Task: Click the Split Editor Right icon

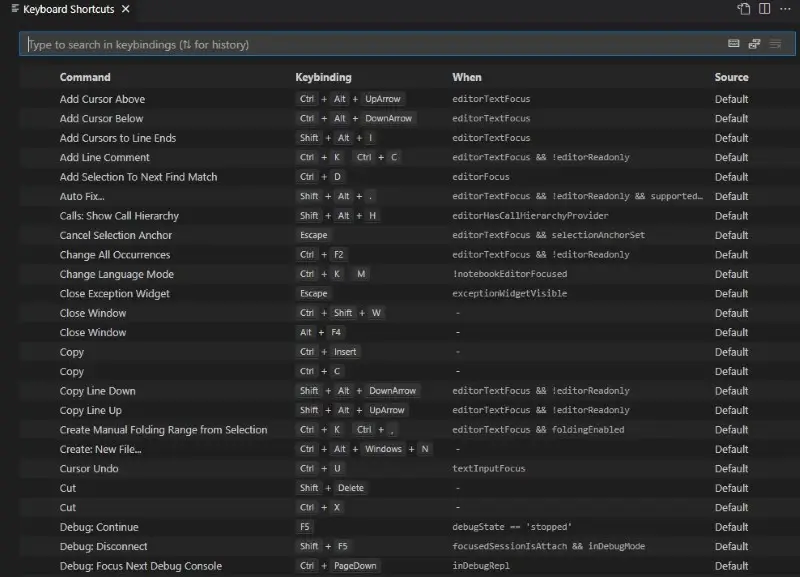Action: click(x=764, y=9)
